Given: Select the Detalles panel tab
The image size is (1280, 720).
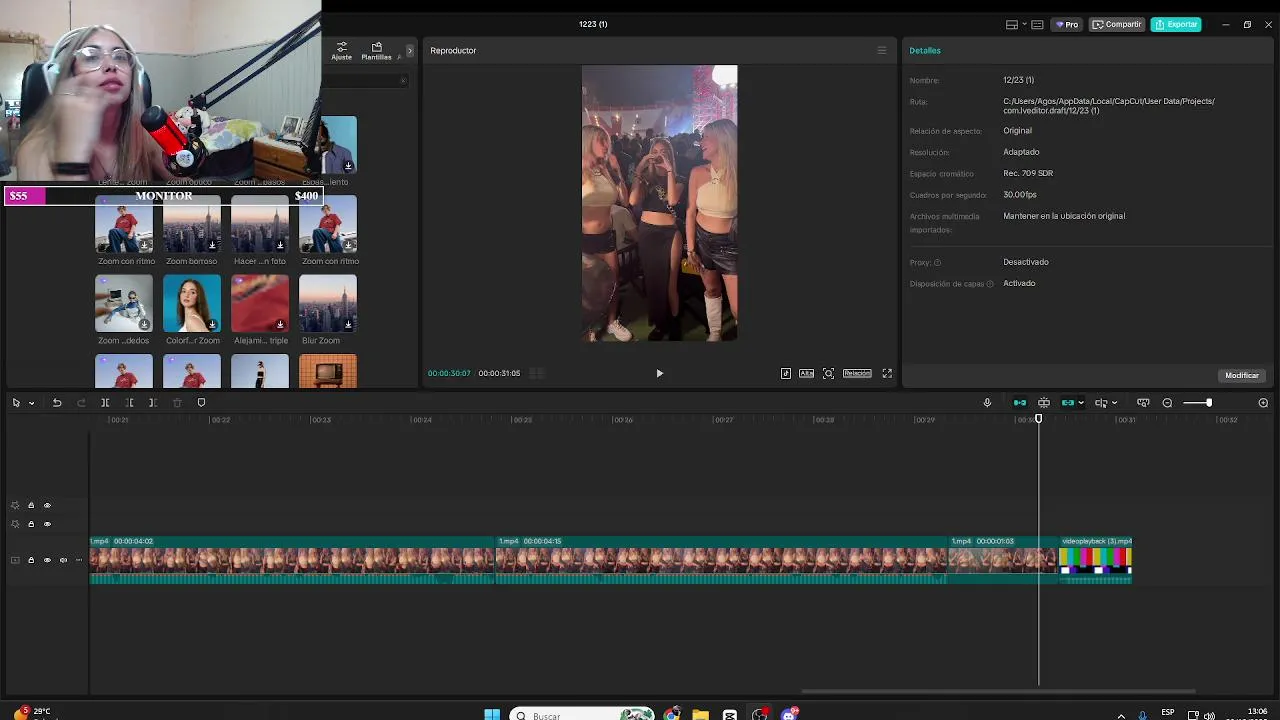Looking at the screenshot, I should pyautogui.click(x=925, y=50).
